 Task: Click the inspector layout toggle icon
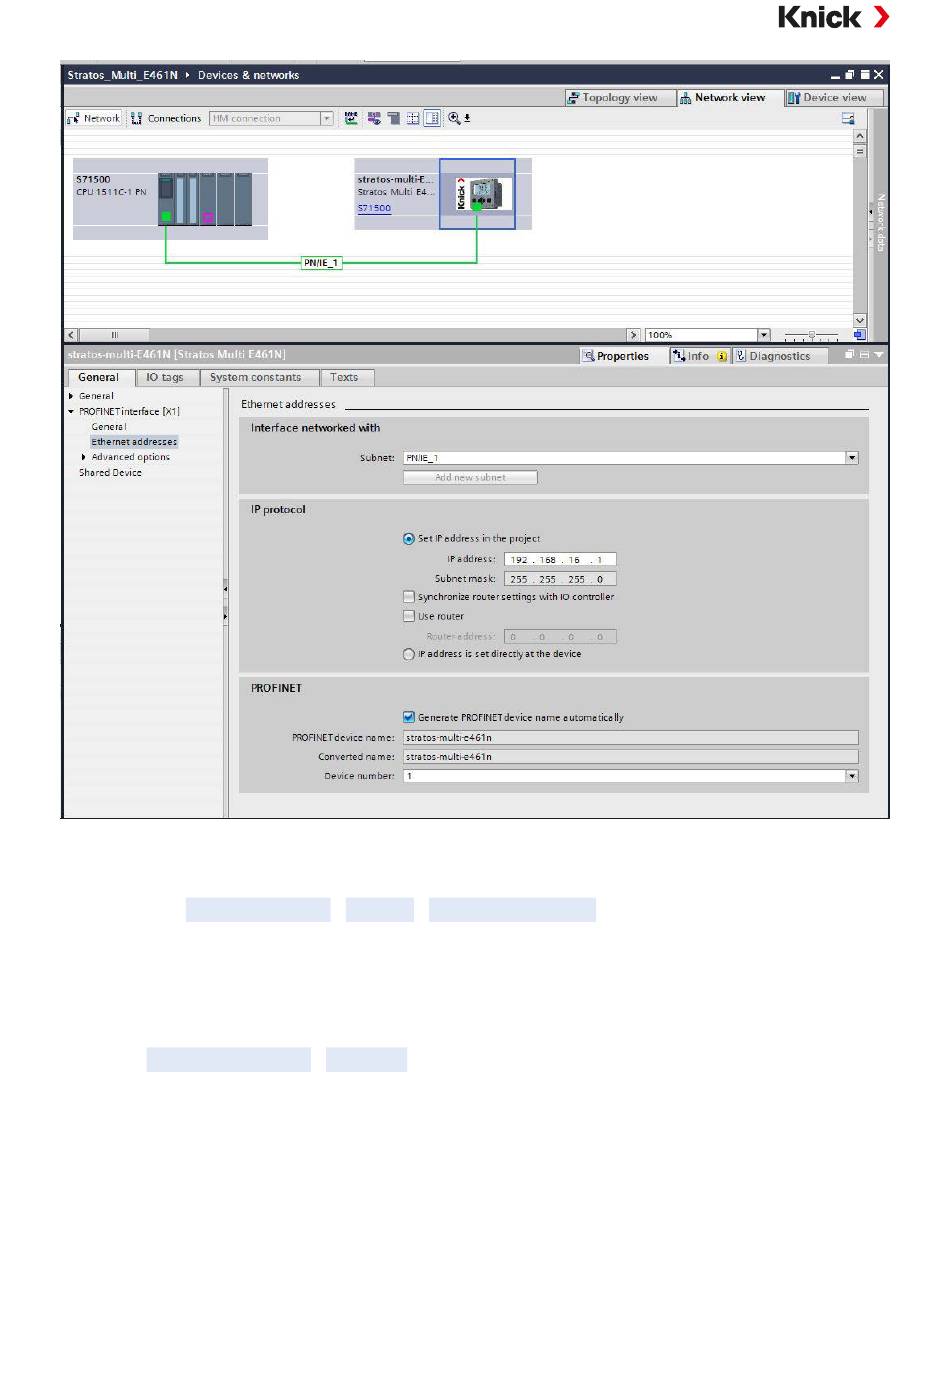864,355
